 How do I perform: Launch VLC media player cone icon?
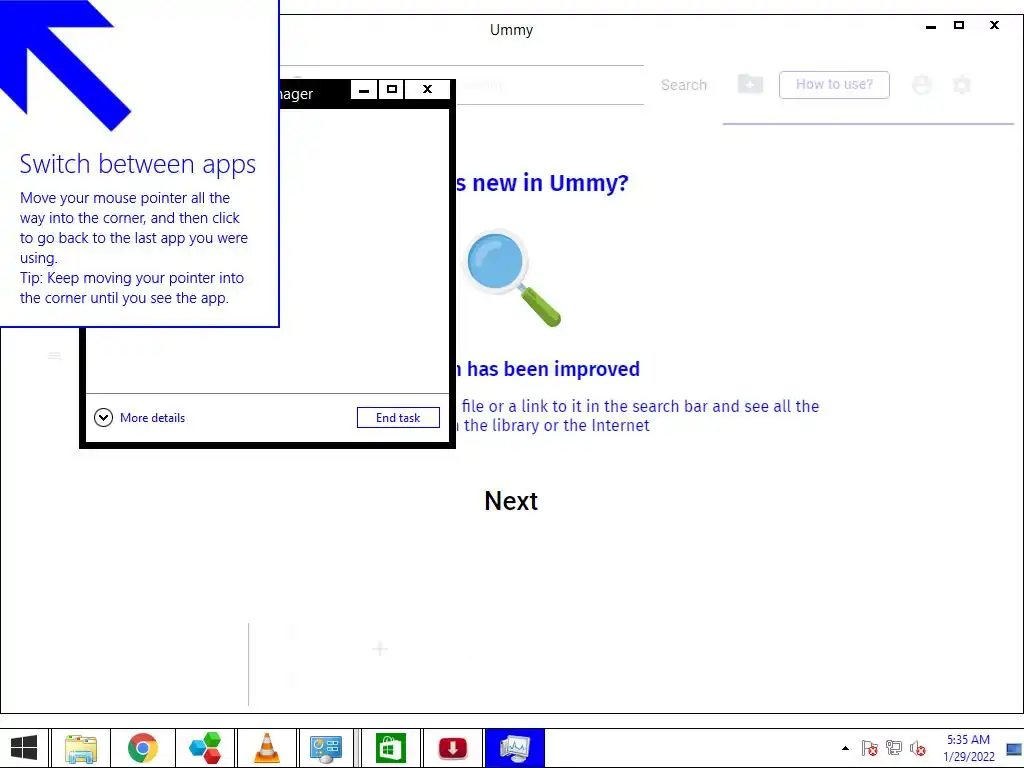pos(266,748)
